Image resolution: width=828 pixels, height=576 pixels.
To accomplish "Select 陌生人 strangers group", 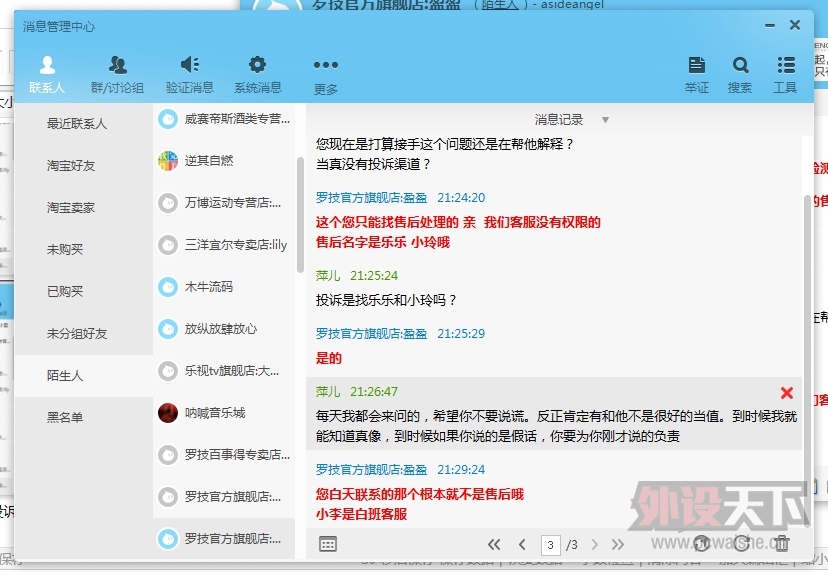I will click(x=83, y=375).
